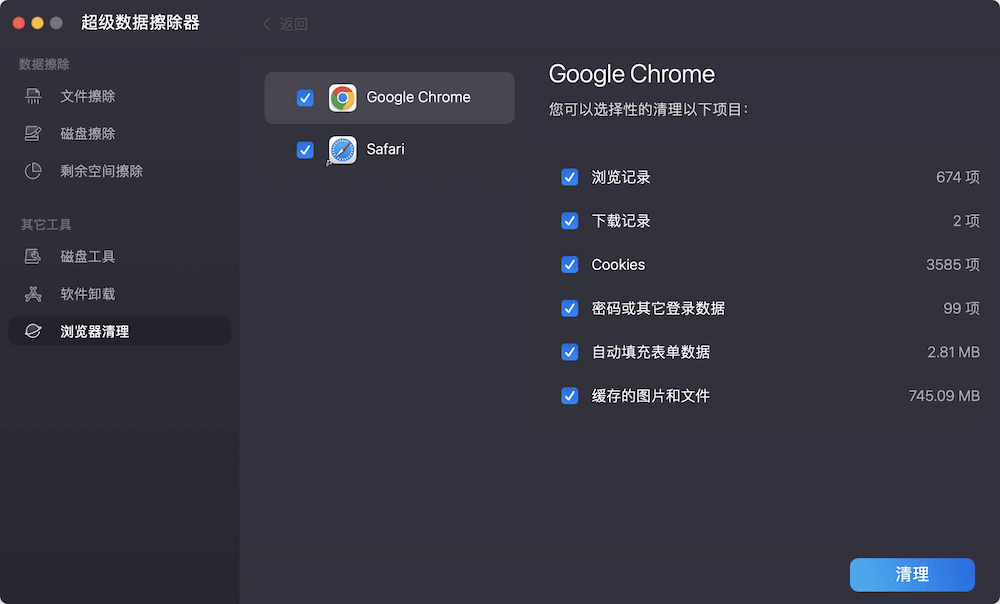
Task: Uncheck the Safari checkbox
Action: [x=305, y=150]
